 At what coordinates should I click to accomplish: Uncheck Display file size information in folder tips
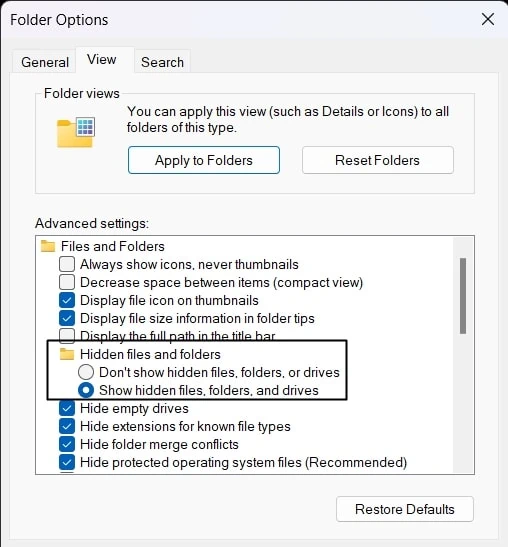(x=67, y=318)
